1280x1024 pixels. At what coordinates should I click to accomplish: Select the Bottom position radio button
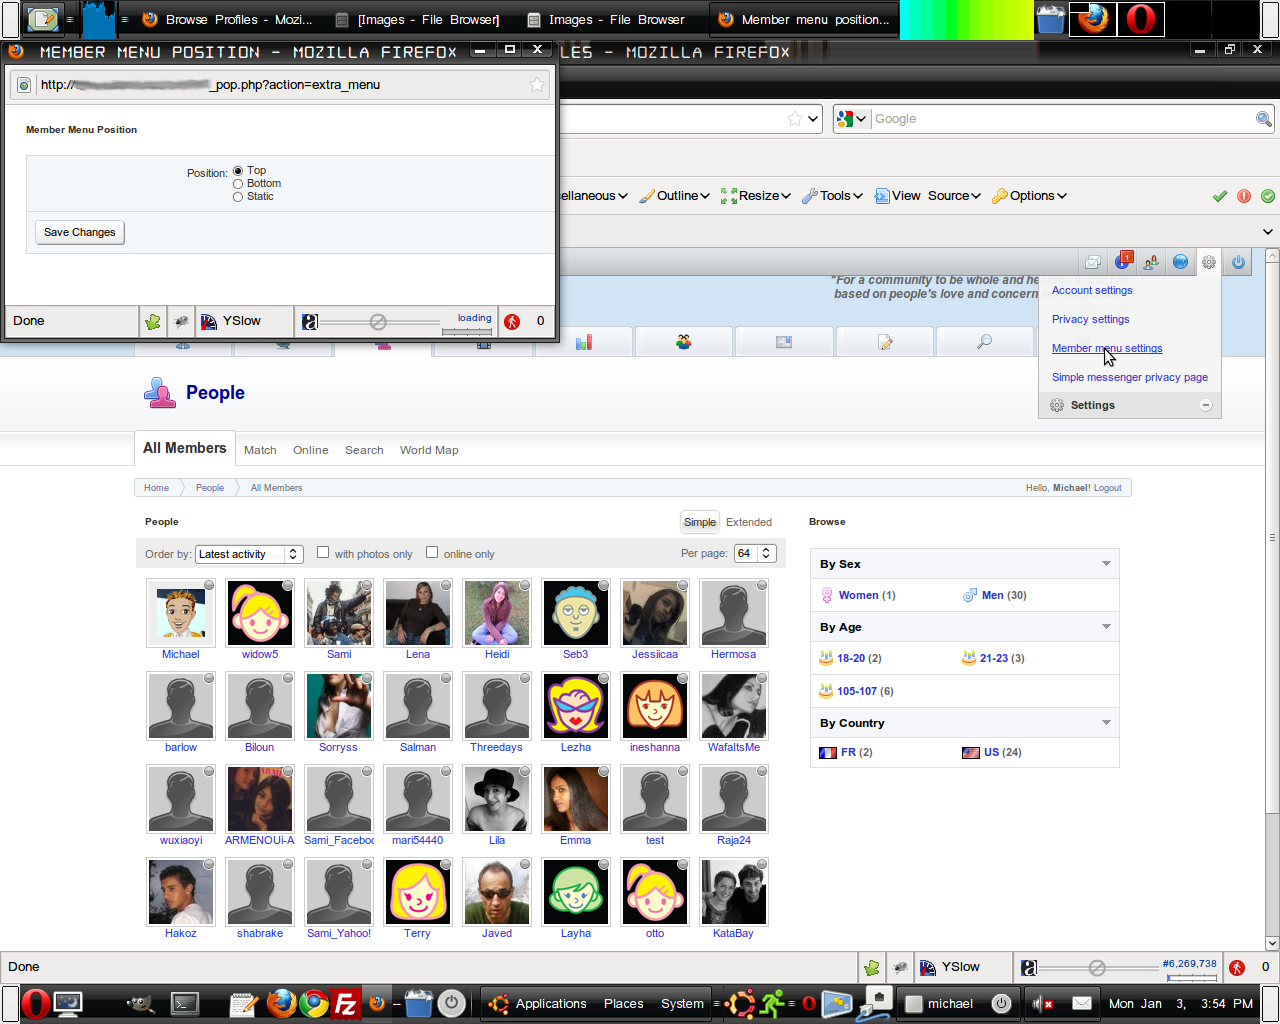click(x=238, y=184)
